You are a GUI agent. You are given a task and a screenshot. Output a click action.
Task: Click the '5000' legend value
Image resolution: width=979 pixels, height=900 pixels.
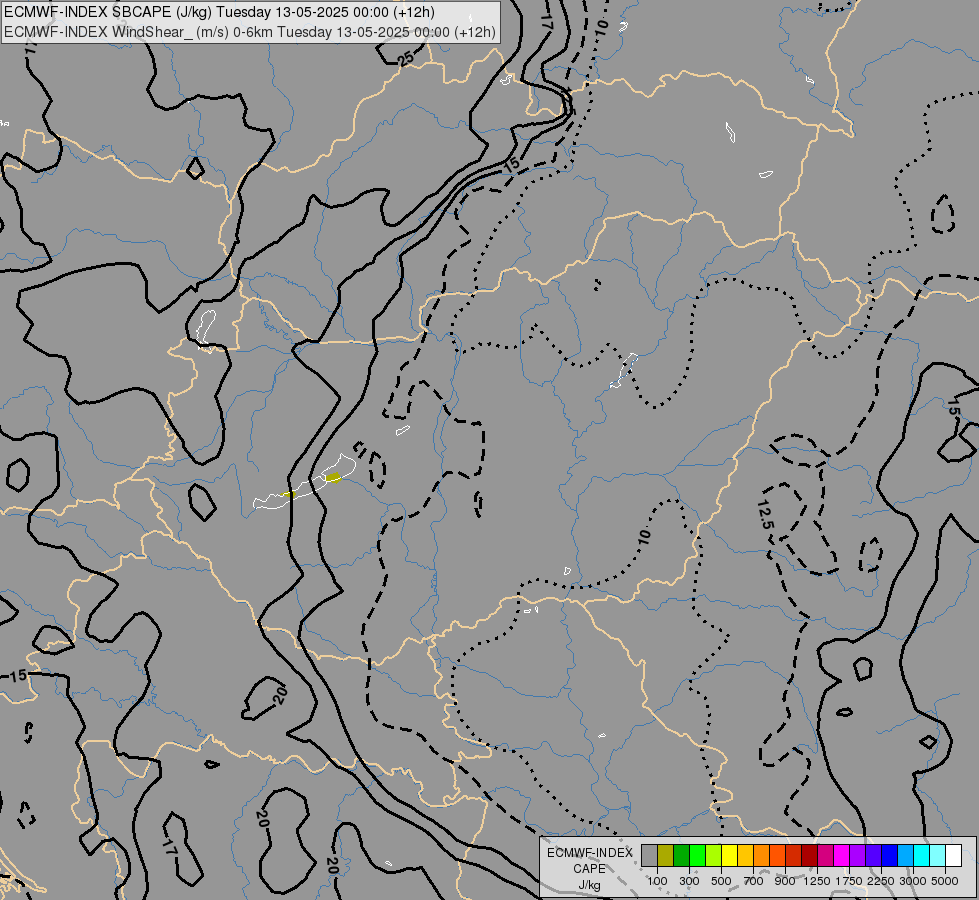point(945,881)
